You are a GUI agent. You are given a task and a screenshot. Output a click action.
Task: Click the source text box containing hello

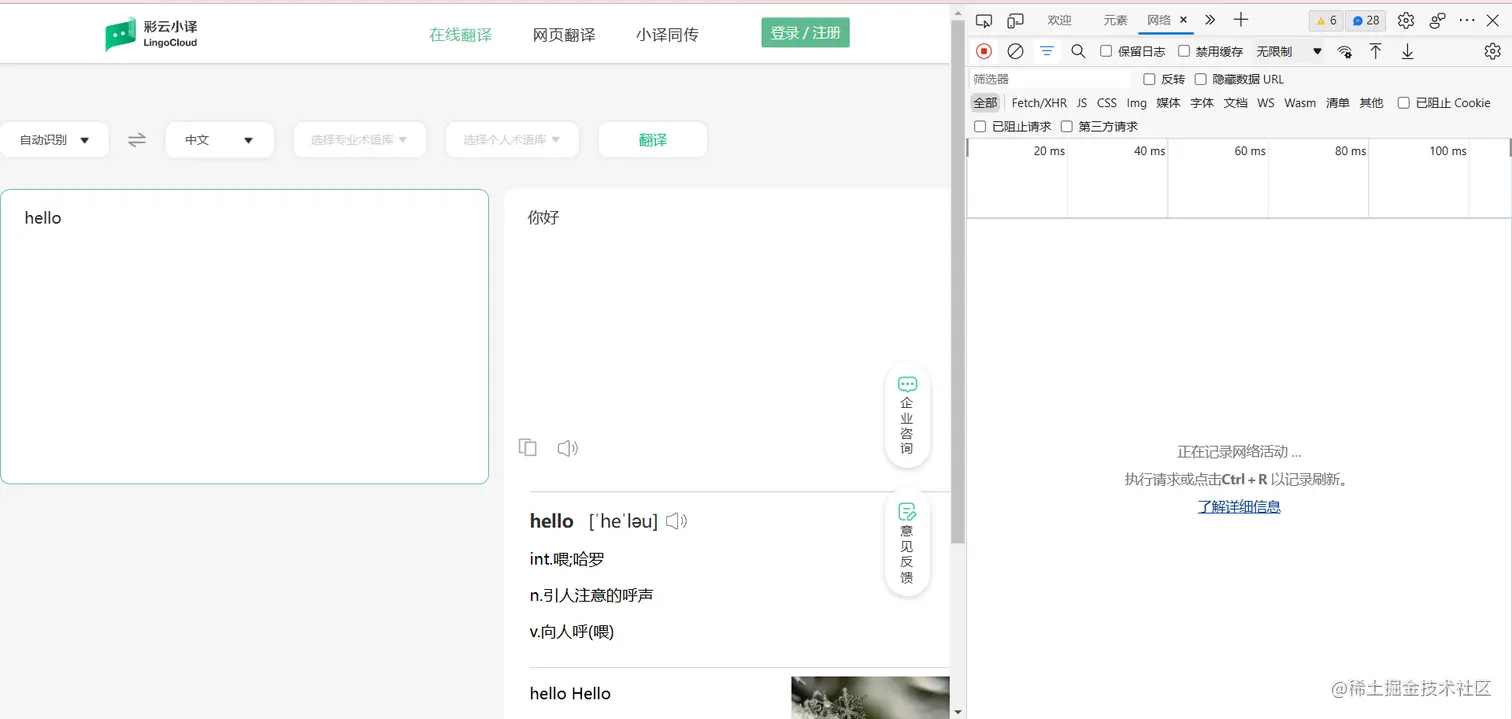point(244,337)
